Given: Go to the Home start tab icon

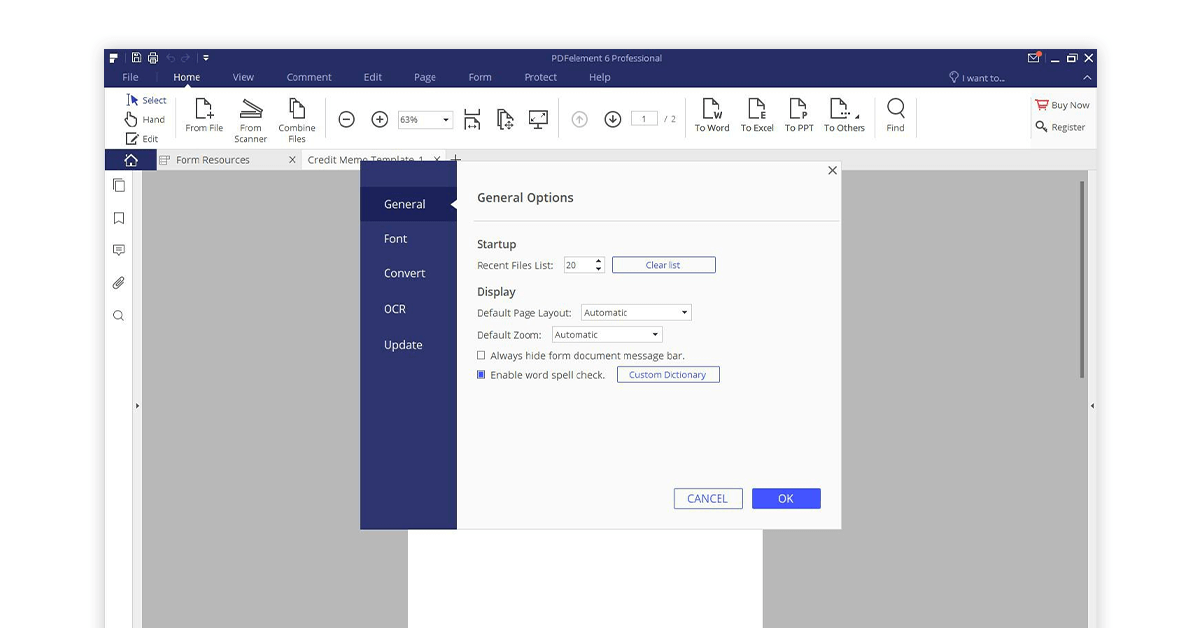Looking at the screenshot, I should point(131,160).
